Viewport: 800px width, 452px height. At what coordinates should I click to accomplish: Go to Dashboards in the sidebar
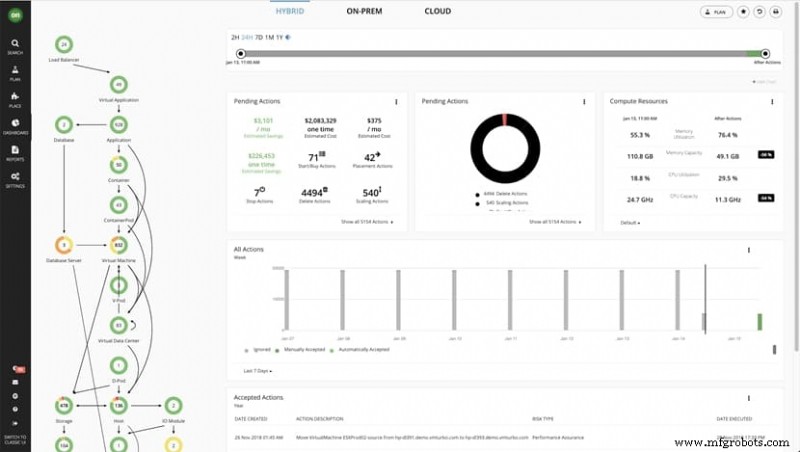15,127
